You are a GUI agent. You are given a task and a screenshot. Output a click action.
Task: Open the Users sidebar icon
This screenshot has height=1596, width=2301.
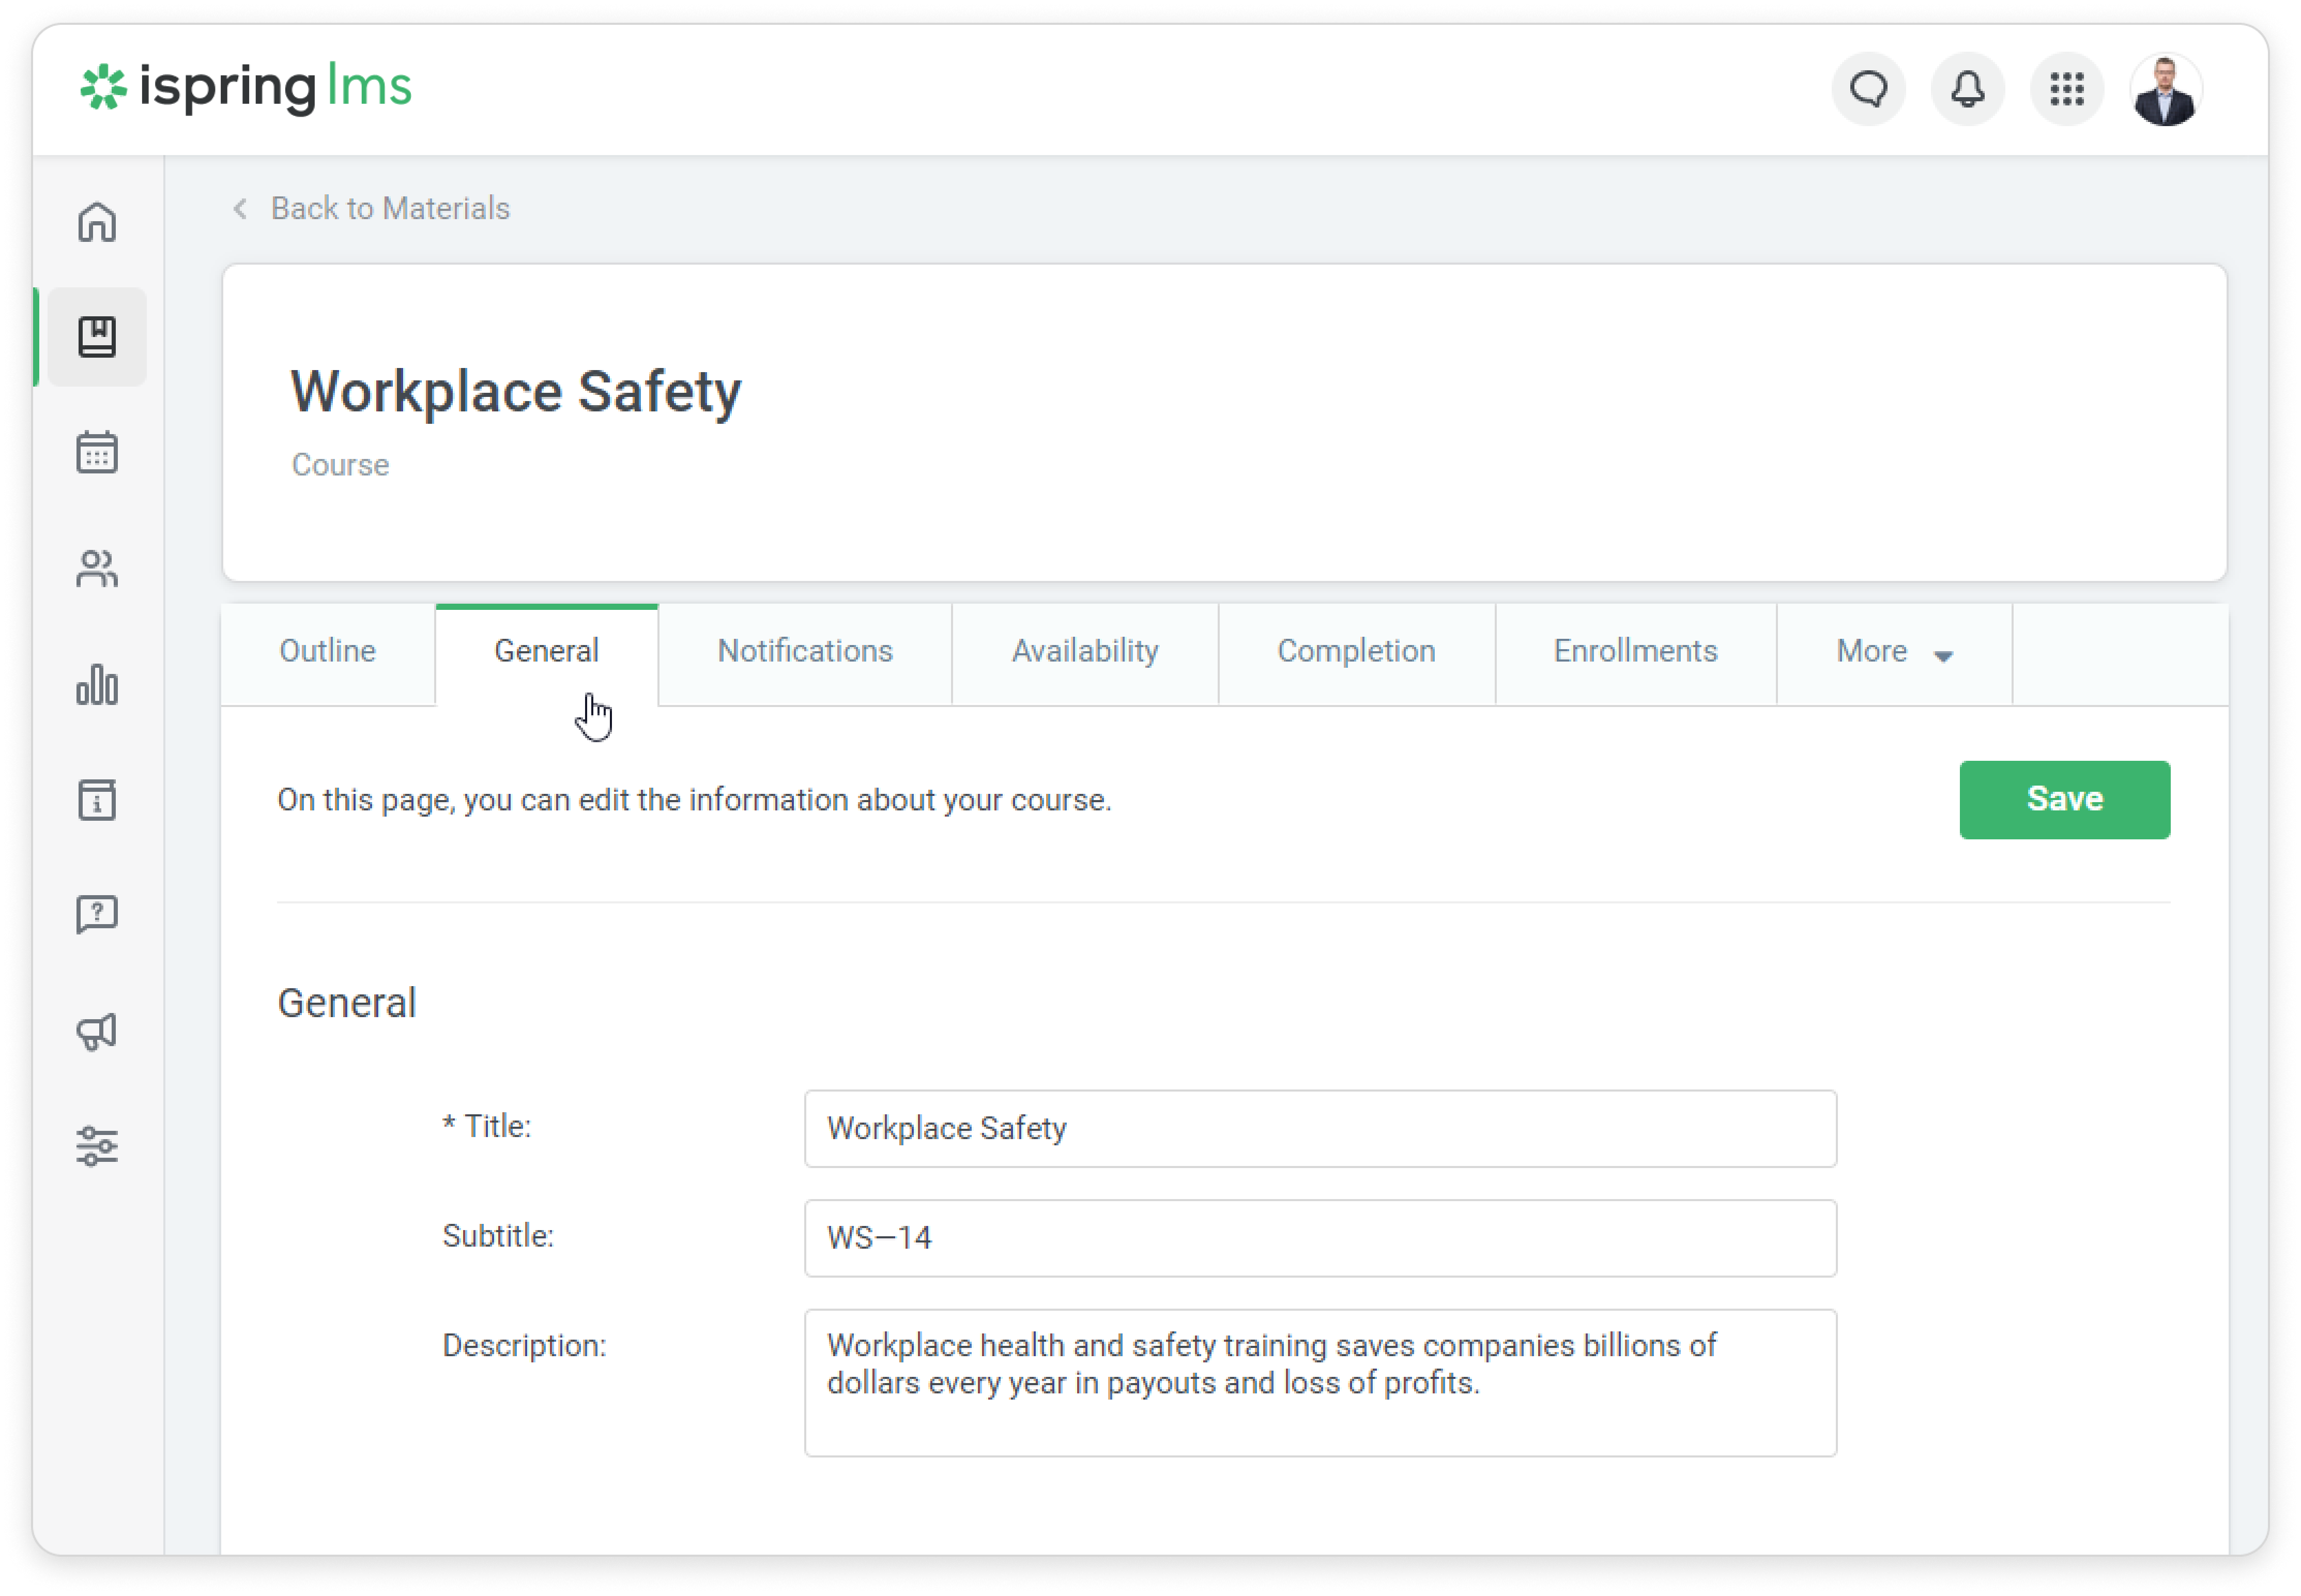tap(97, 569)
